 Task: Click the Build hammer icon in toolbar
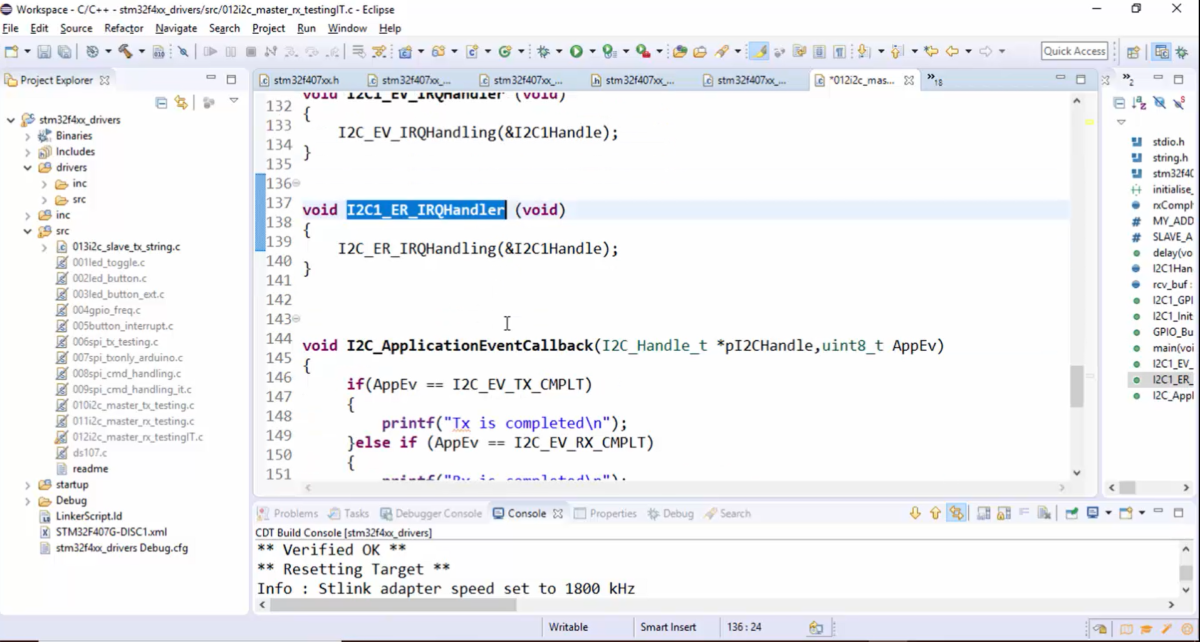pyautogui.click(x=125, y=51)
